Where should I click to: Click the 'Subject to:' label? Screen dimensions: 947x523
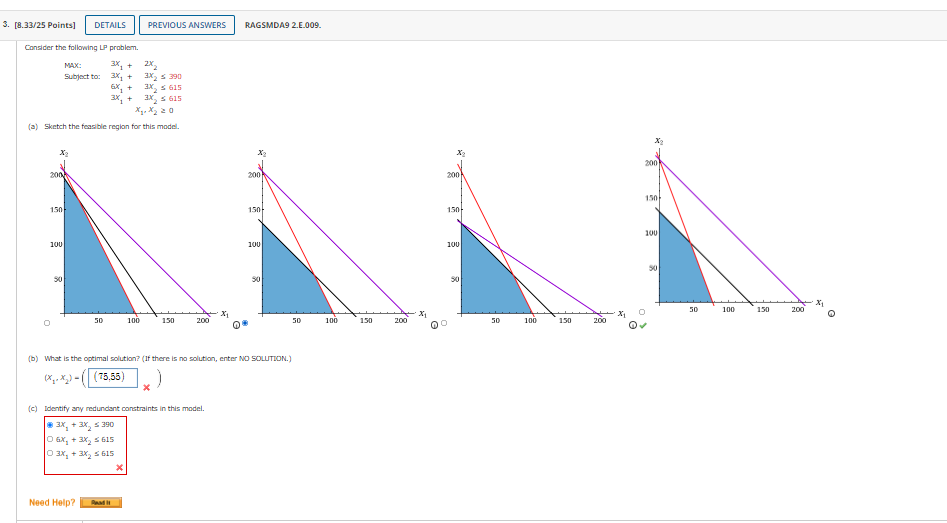pos(82,77)
